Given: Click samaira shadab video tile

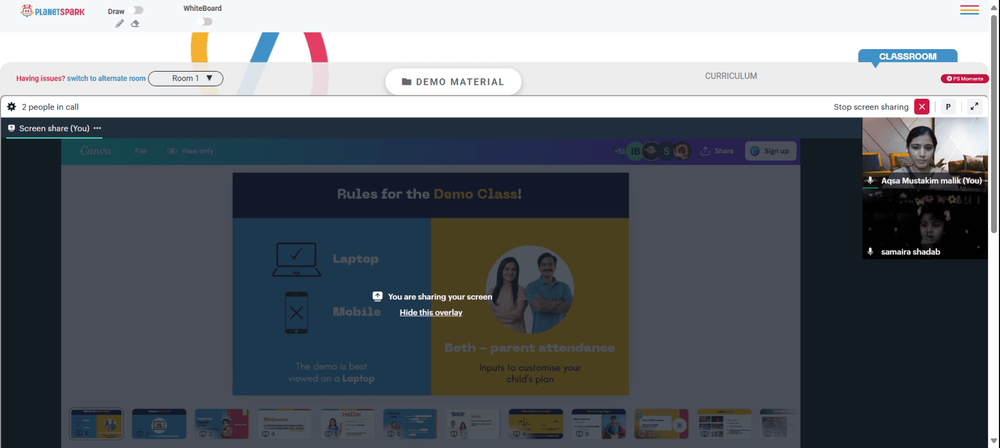Looking at the screenshot, I should pos(925,224).
